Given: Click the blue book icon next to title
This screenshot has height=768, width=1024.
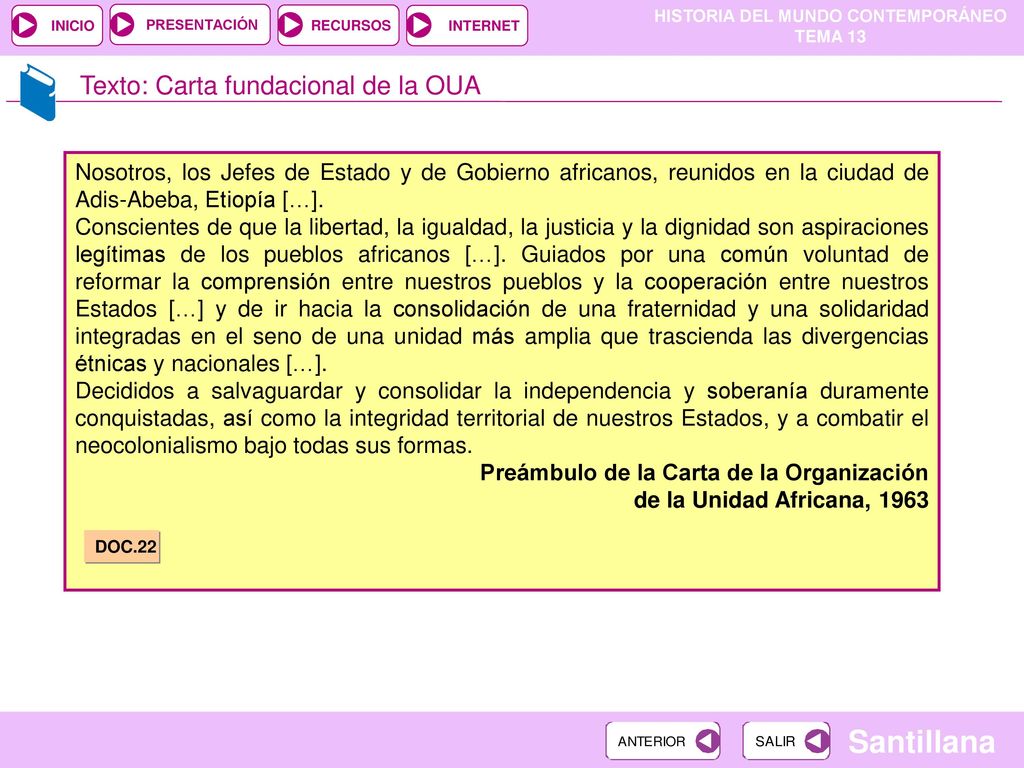Looking at the screenshot, I should 37,92.
